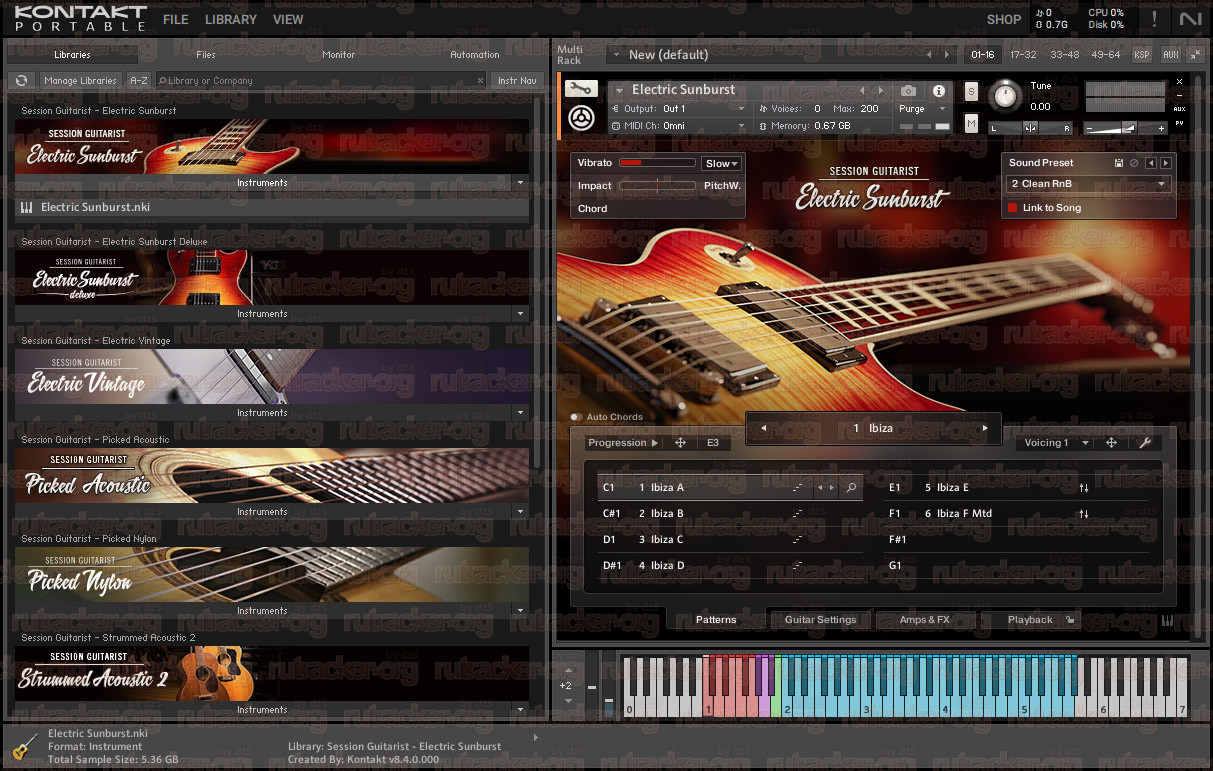Viewport: 1213px width, 771px height.
Task: Open pattern browser magnifier for Ibiza A
Action: [851, 488]
